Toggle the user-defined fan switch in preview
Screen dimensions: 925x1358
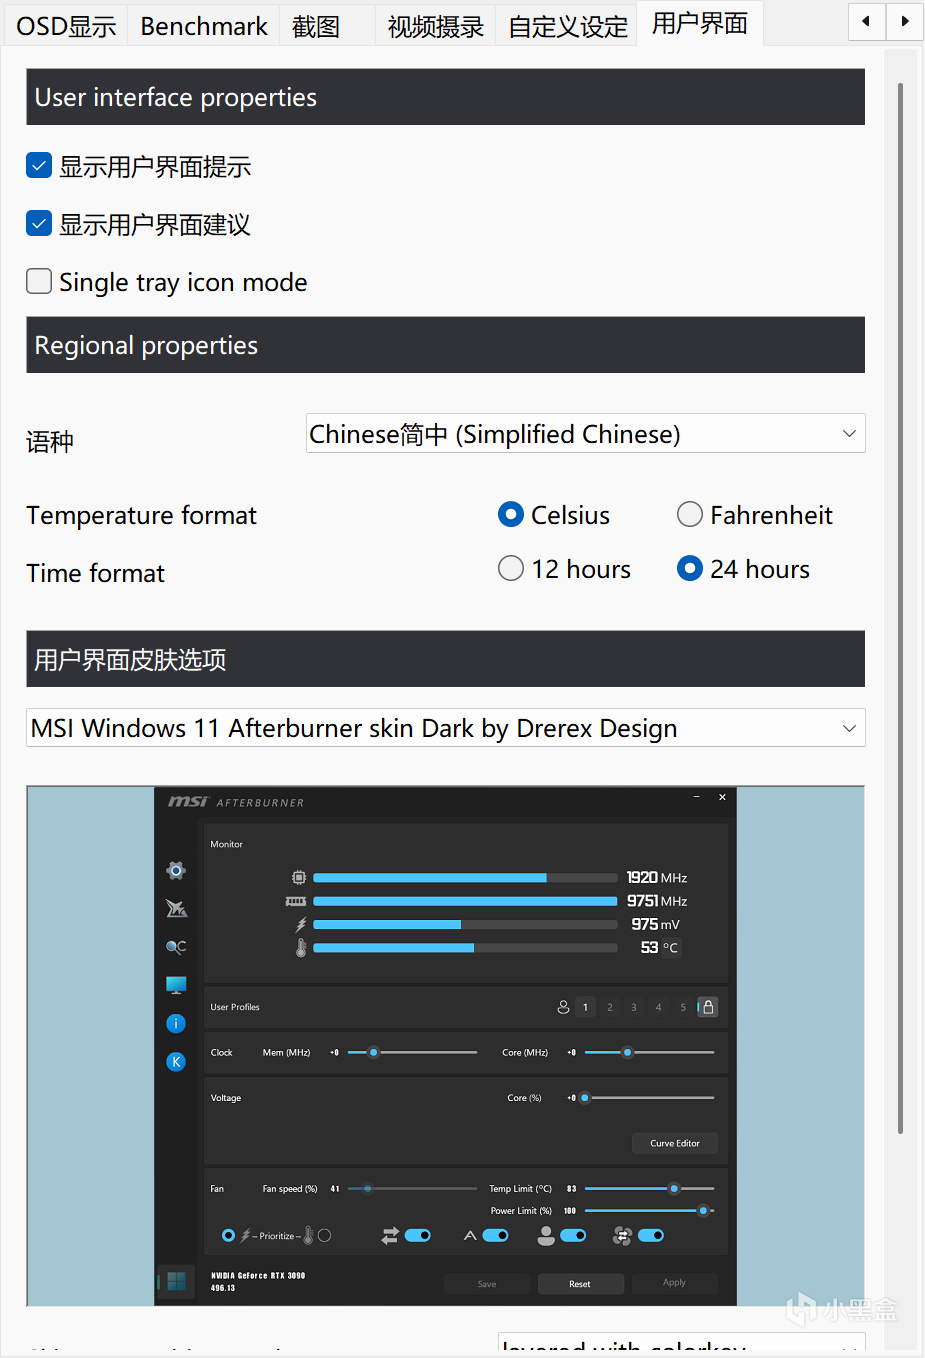573,1236
